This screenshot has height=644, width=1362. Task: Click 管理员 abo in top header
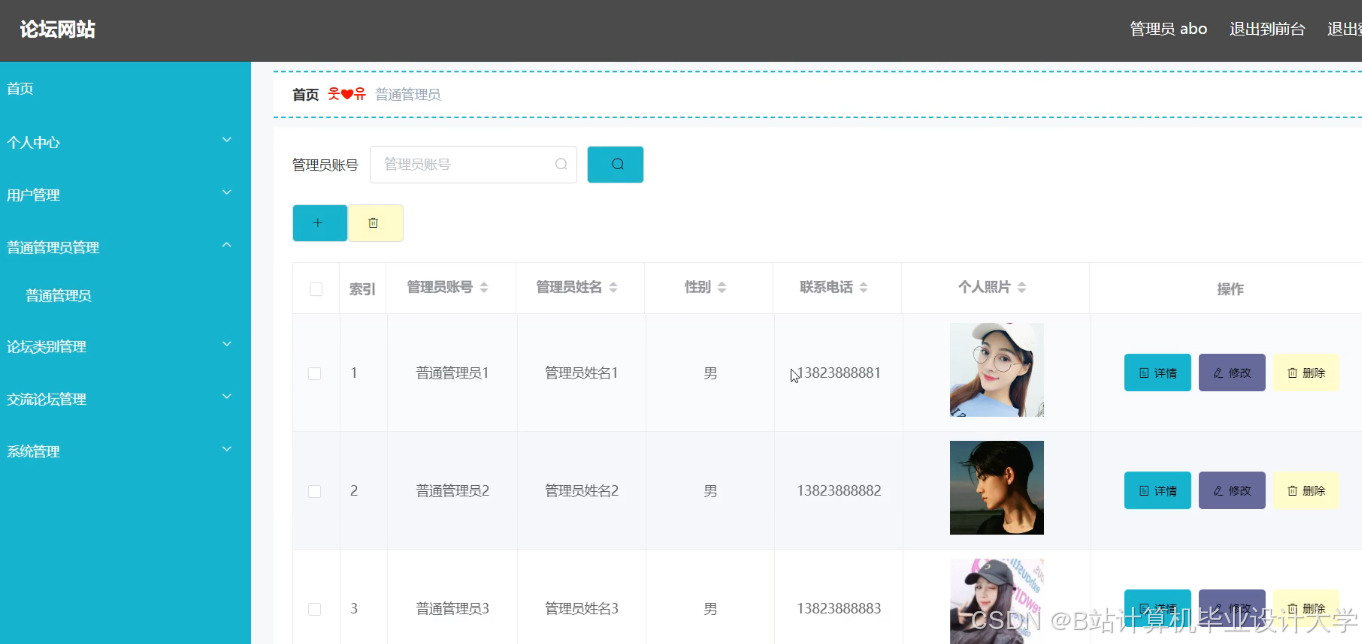click(1168, 29)
